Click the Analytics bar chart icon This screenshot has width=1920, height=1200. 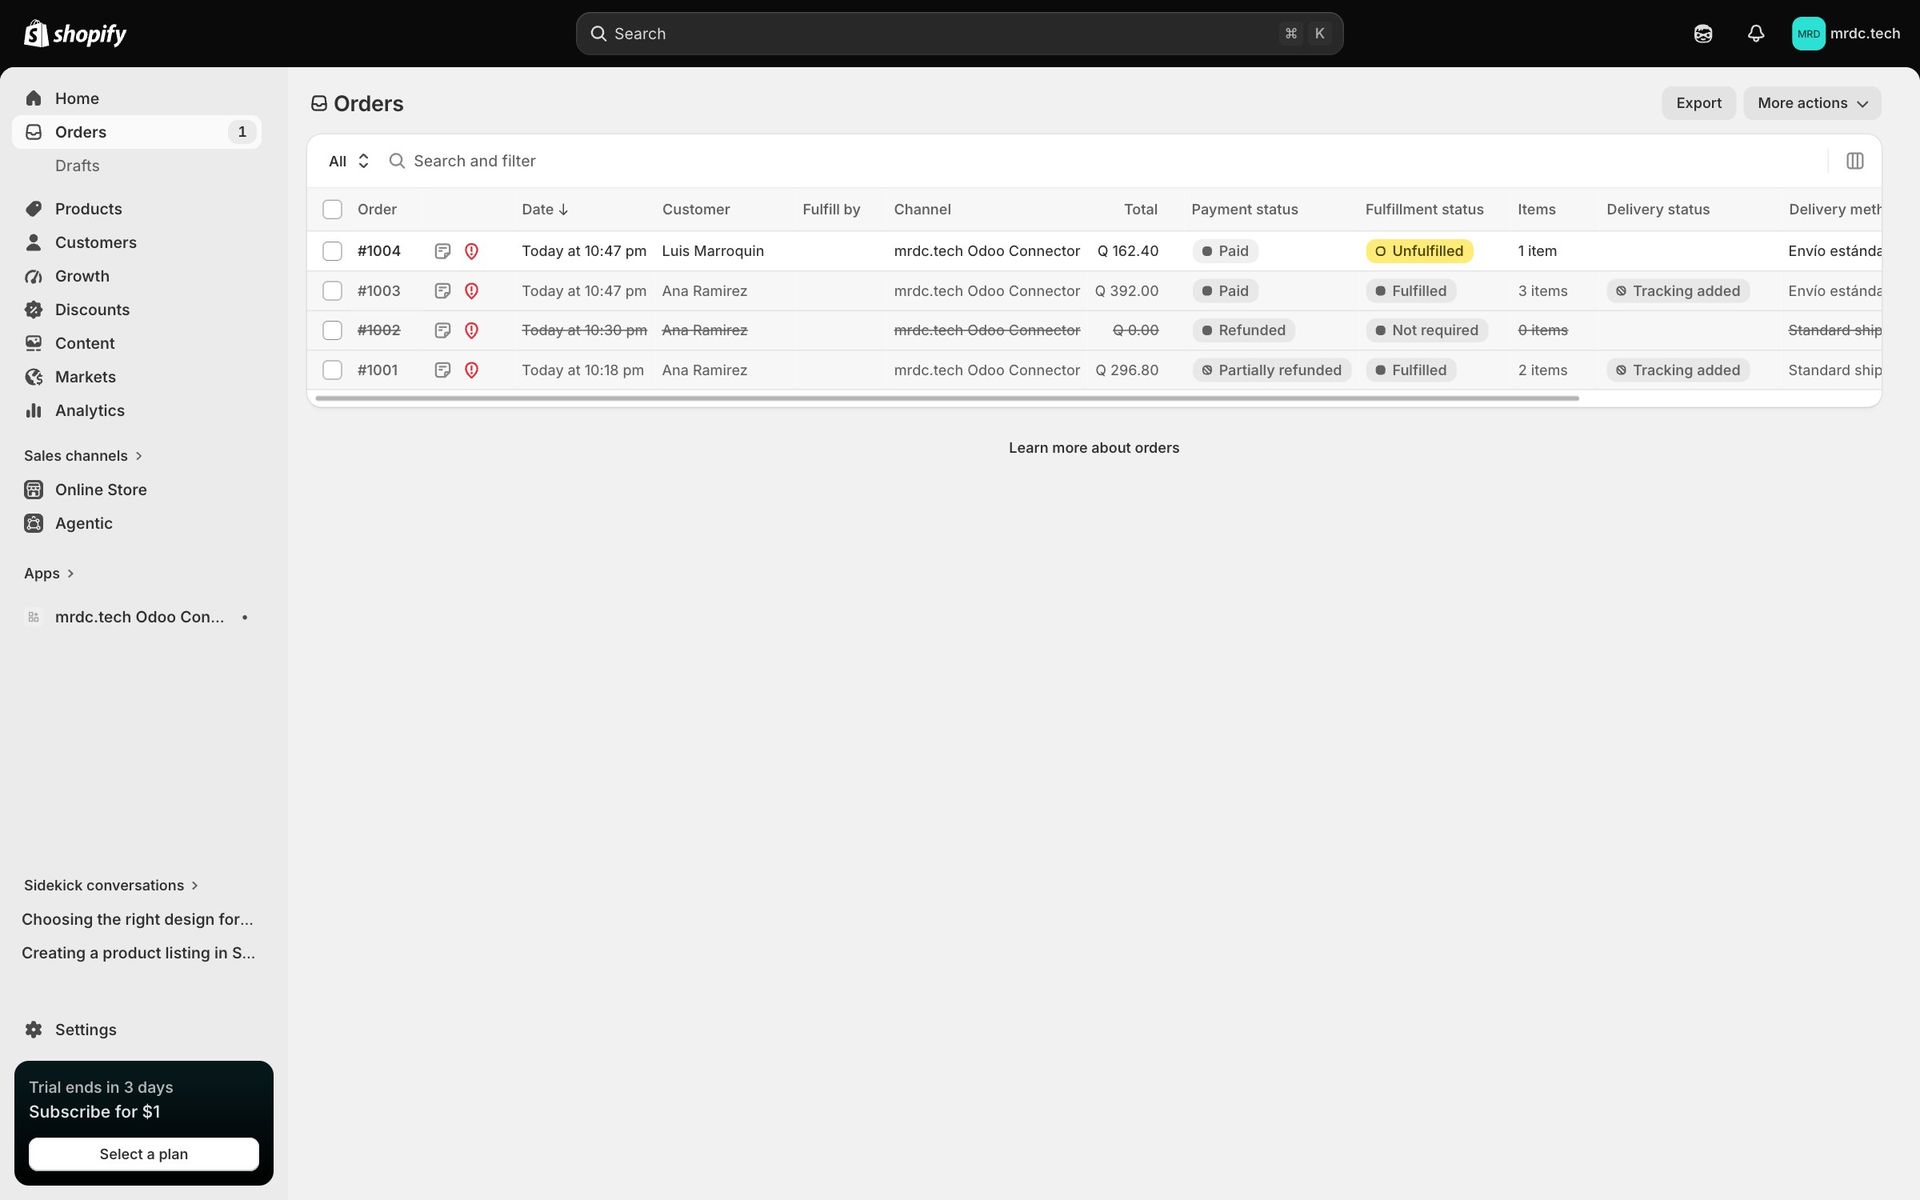point(34,410)
